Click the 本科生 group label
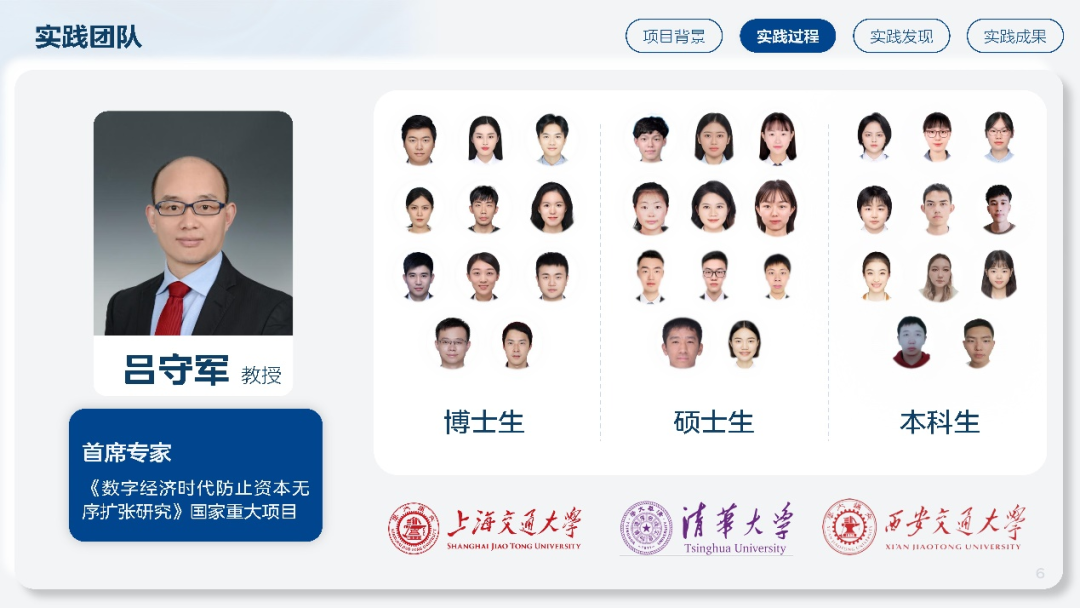The width and height of the screenshot is (1080, 608). 939,421
